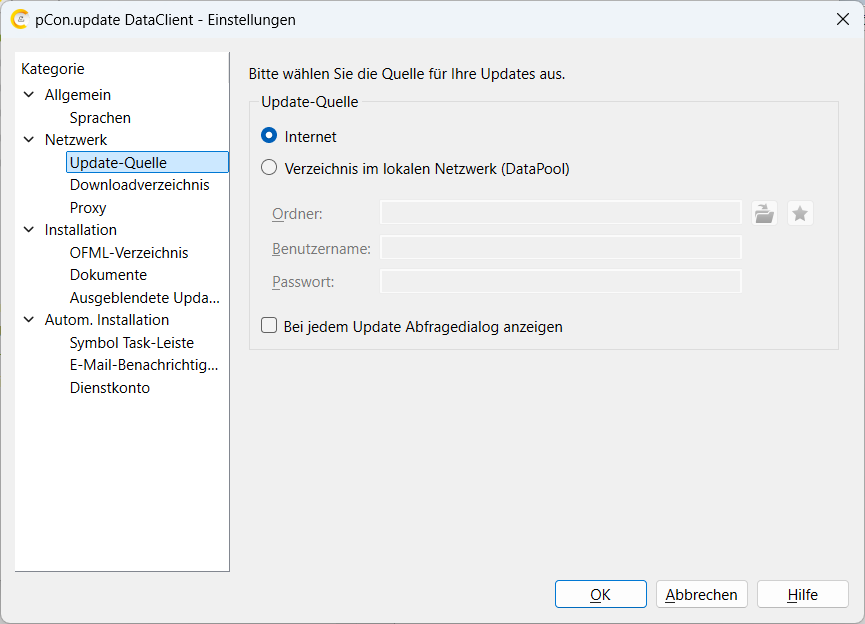Open the OFML-Verzeichnis category
This screenshot has width=865, height=624.
pos(129,253)
